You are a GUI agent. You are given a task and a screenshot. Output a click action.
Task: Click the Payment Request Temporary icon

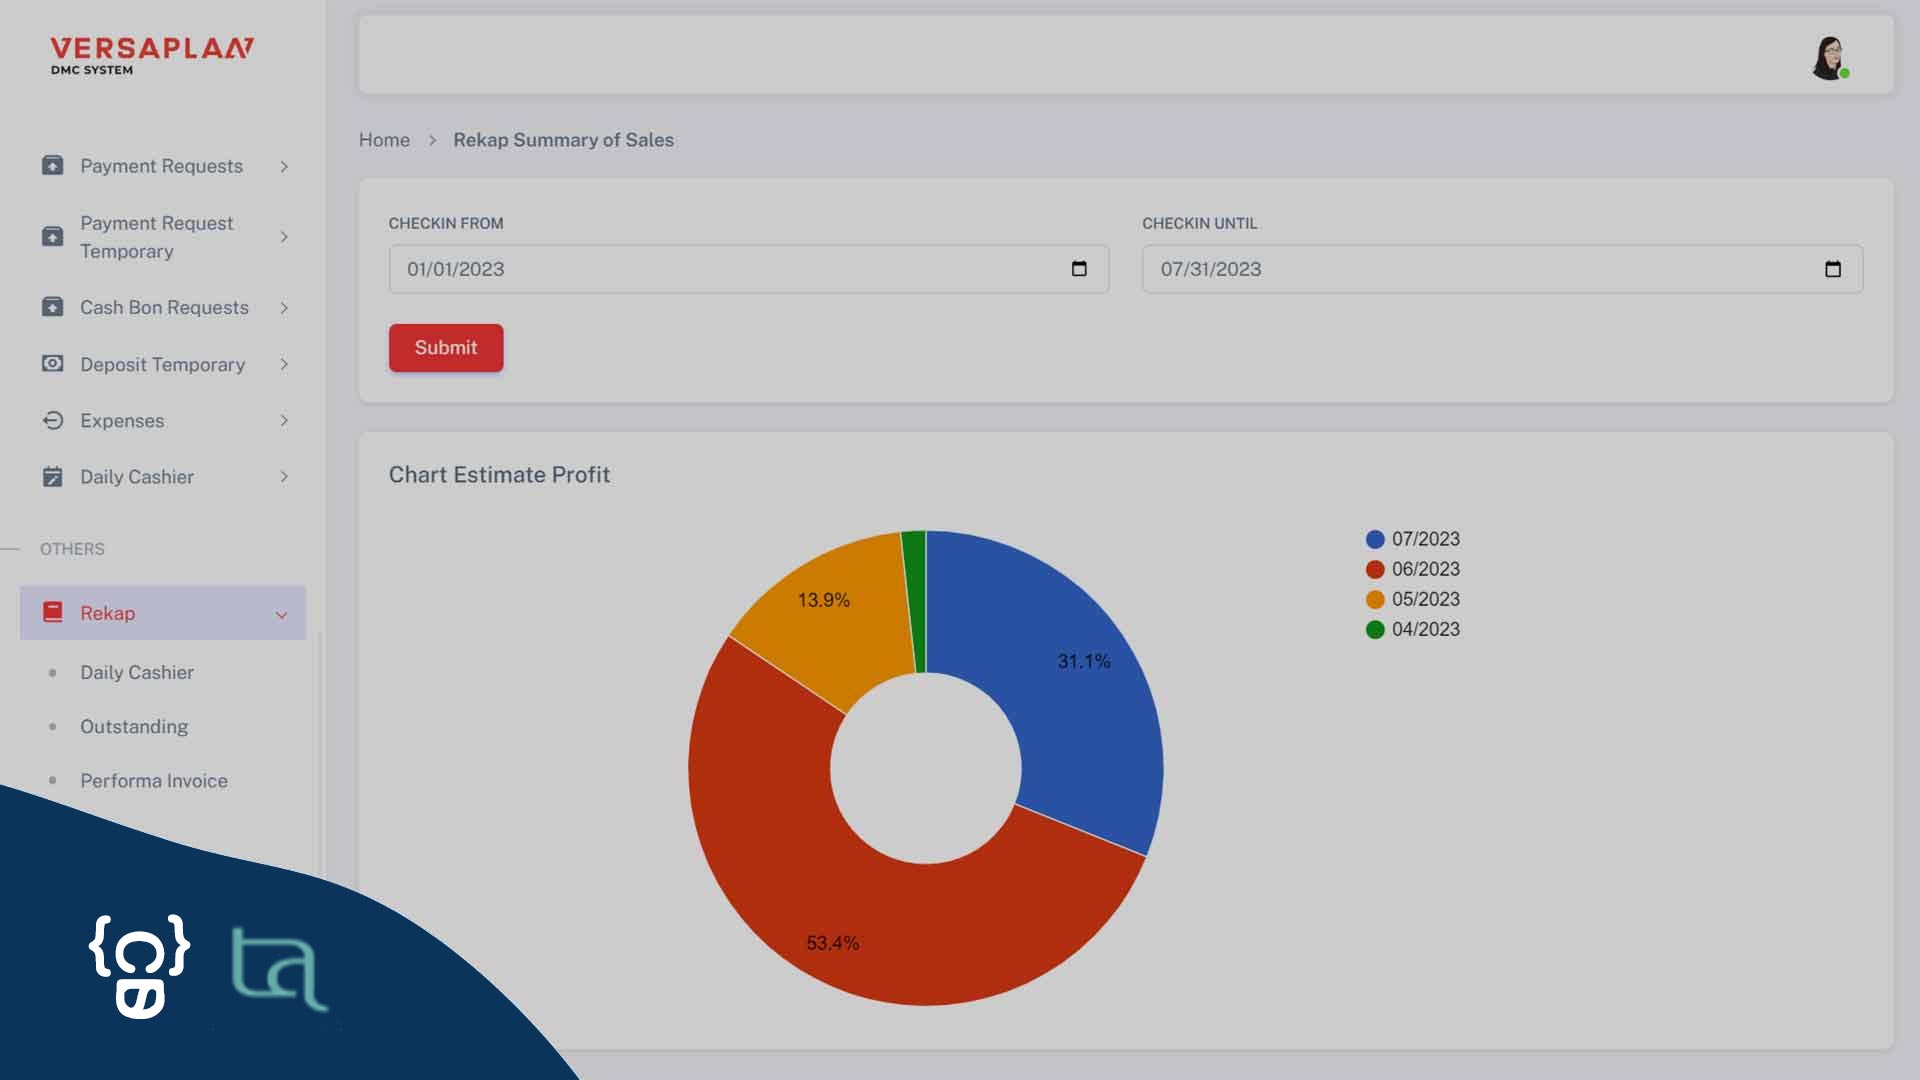pos(51,237)
